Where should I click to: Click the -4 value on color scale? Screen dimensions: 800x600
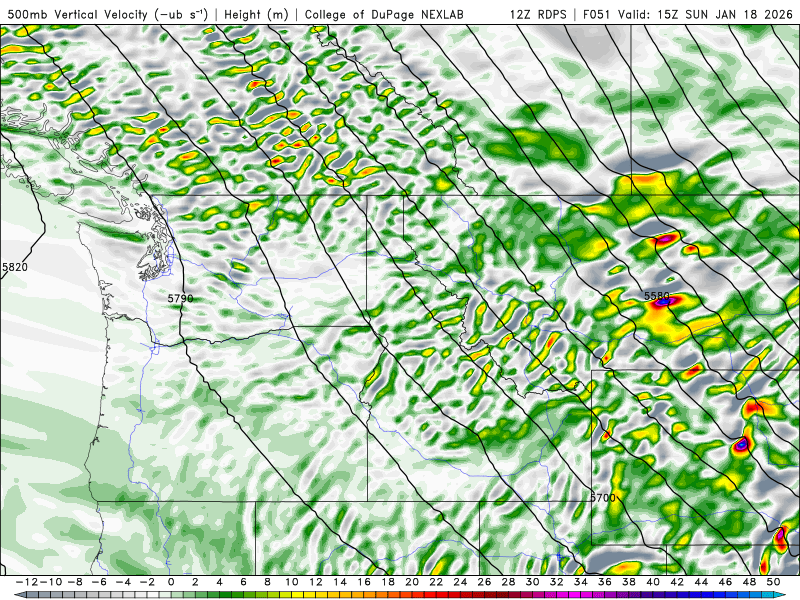[123, 582]
